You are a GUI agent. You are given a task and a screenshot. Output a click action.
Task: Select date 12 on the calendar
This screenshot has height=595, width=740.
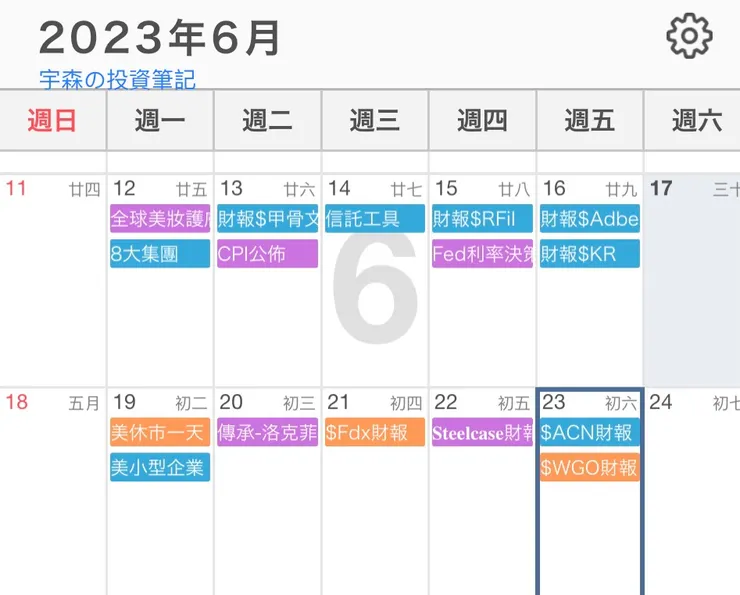click(124, 188)
